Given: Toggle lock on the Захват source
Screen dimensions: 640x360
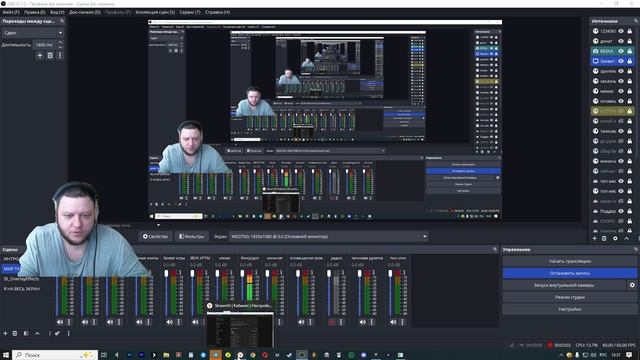Looking at the screenshot, I should (630, 61).
